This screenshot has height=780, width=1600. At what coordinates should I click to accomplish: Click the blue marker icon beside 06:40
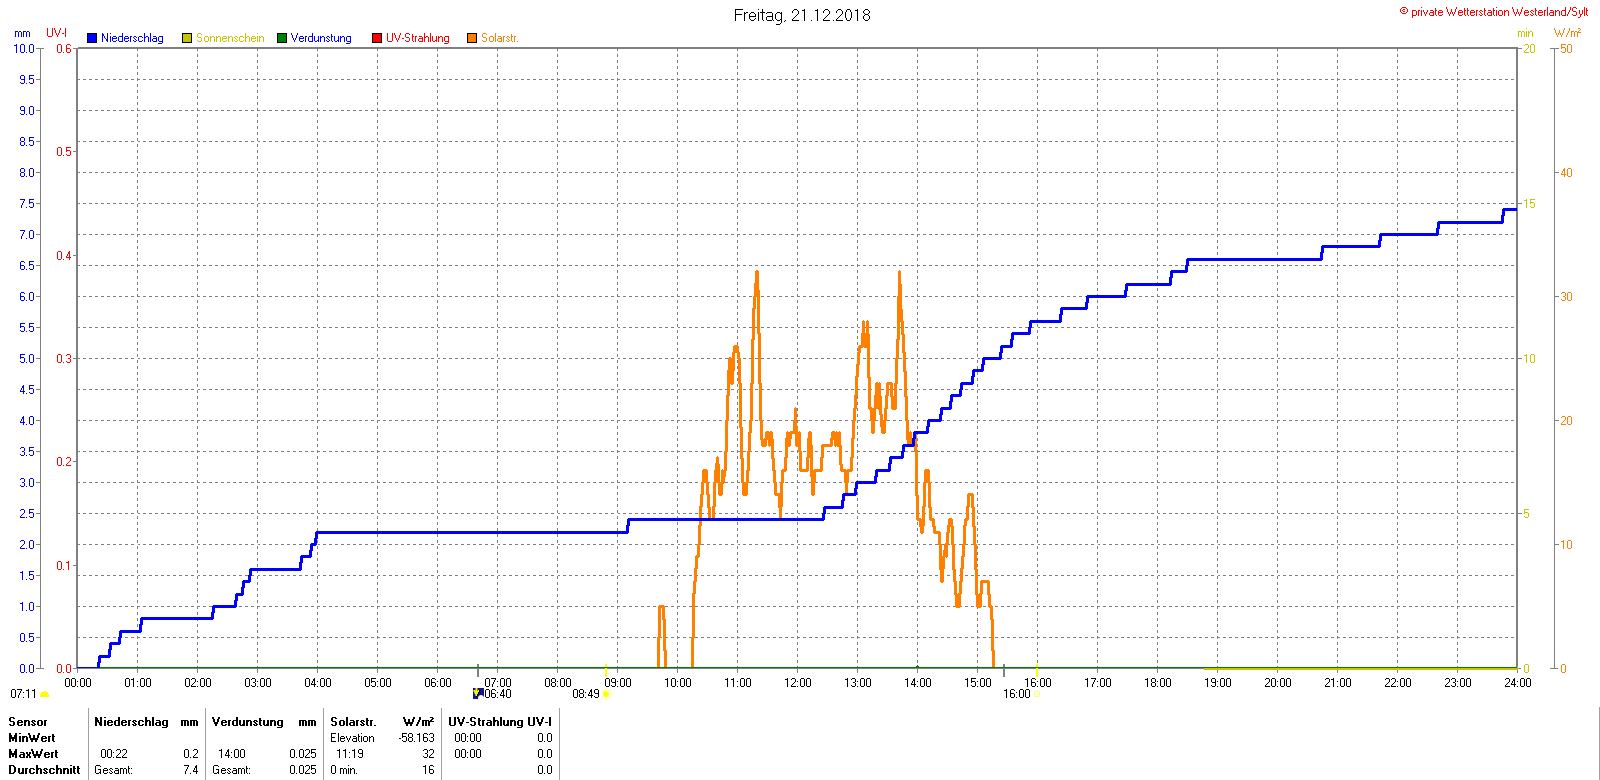pyautogui.click(x=478, y=693)
